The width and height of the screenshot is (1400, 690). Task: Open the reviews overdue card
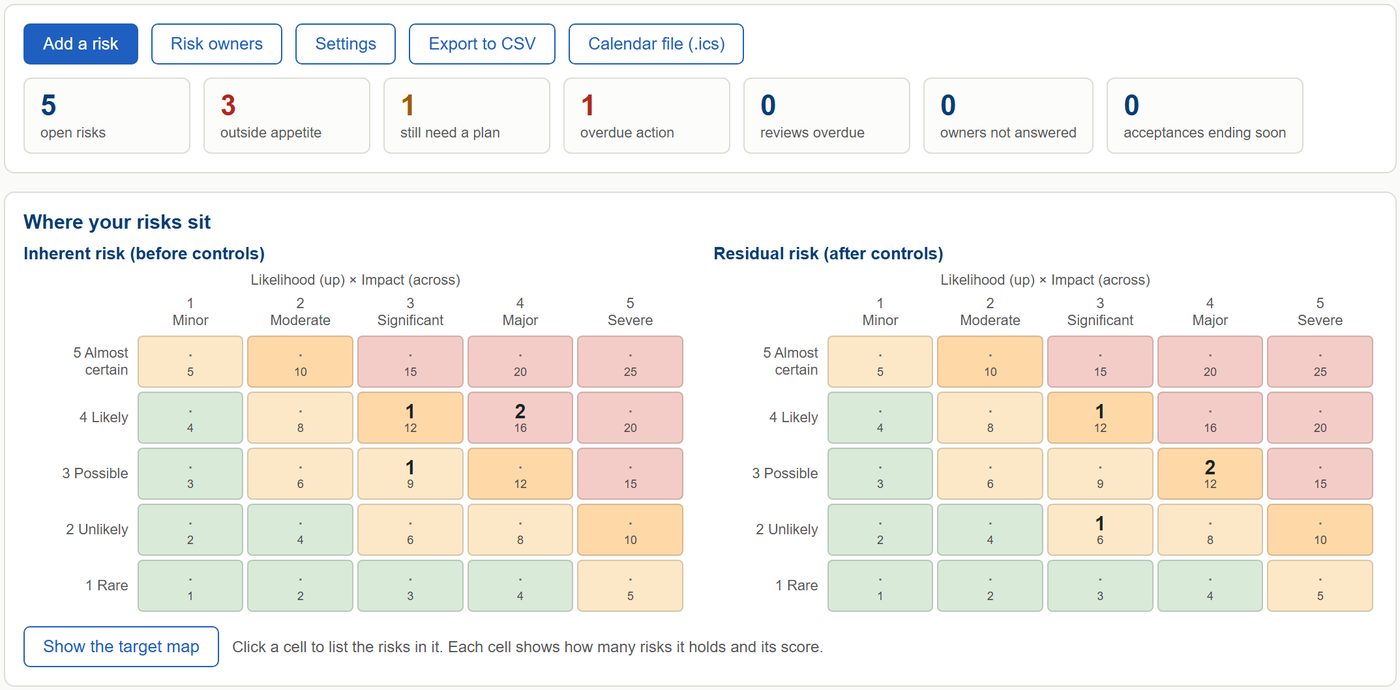[827, 116]
